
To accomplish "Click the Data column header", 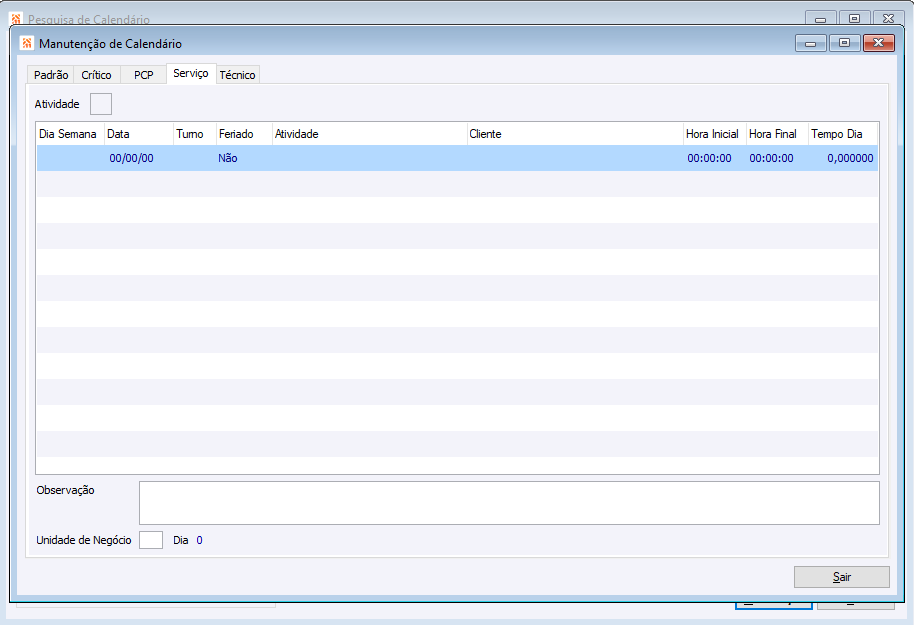I will pyautogui.click(x=139, y=134).
